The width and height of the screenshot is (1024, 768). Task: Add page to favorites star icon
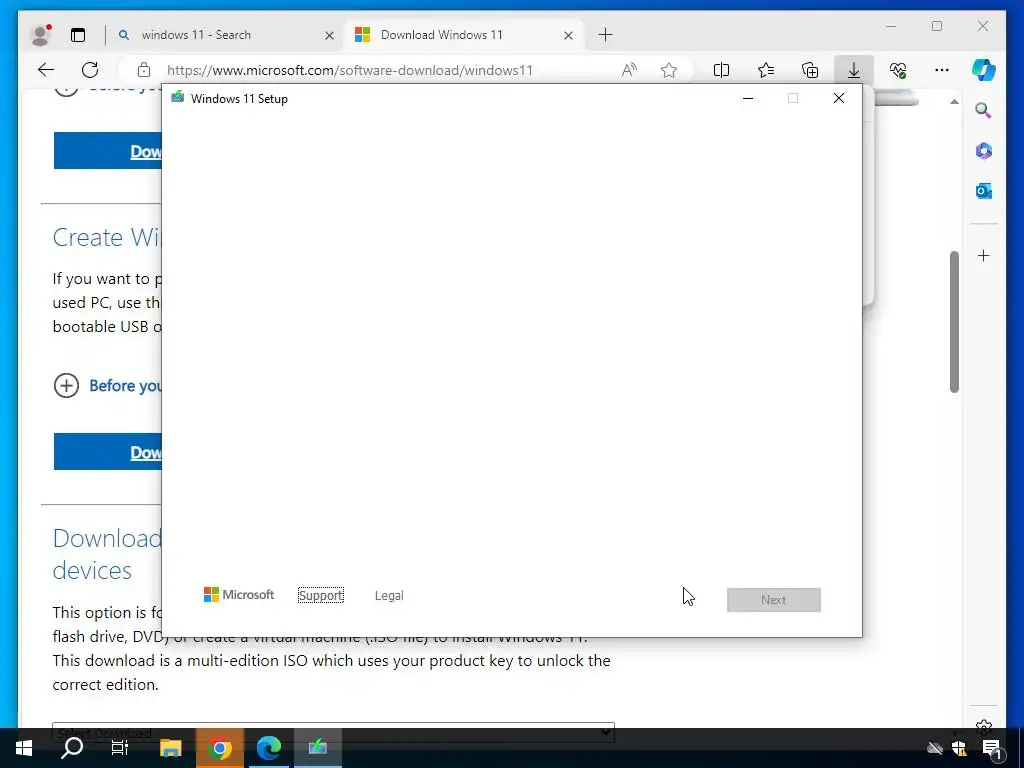pos(669,70)
